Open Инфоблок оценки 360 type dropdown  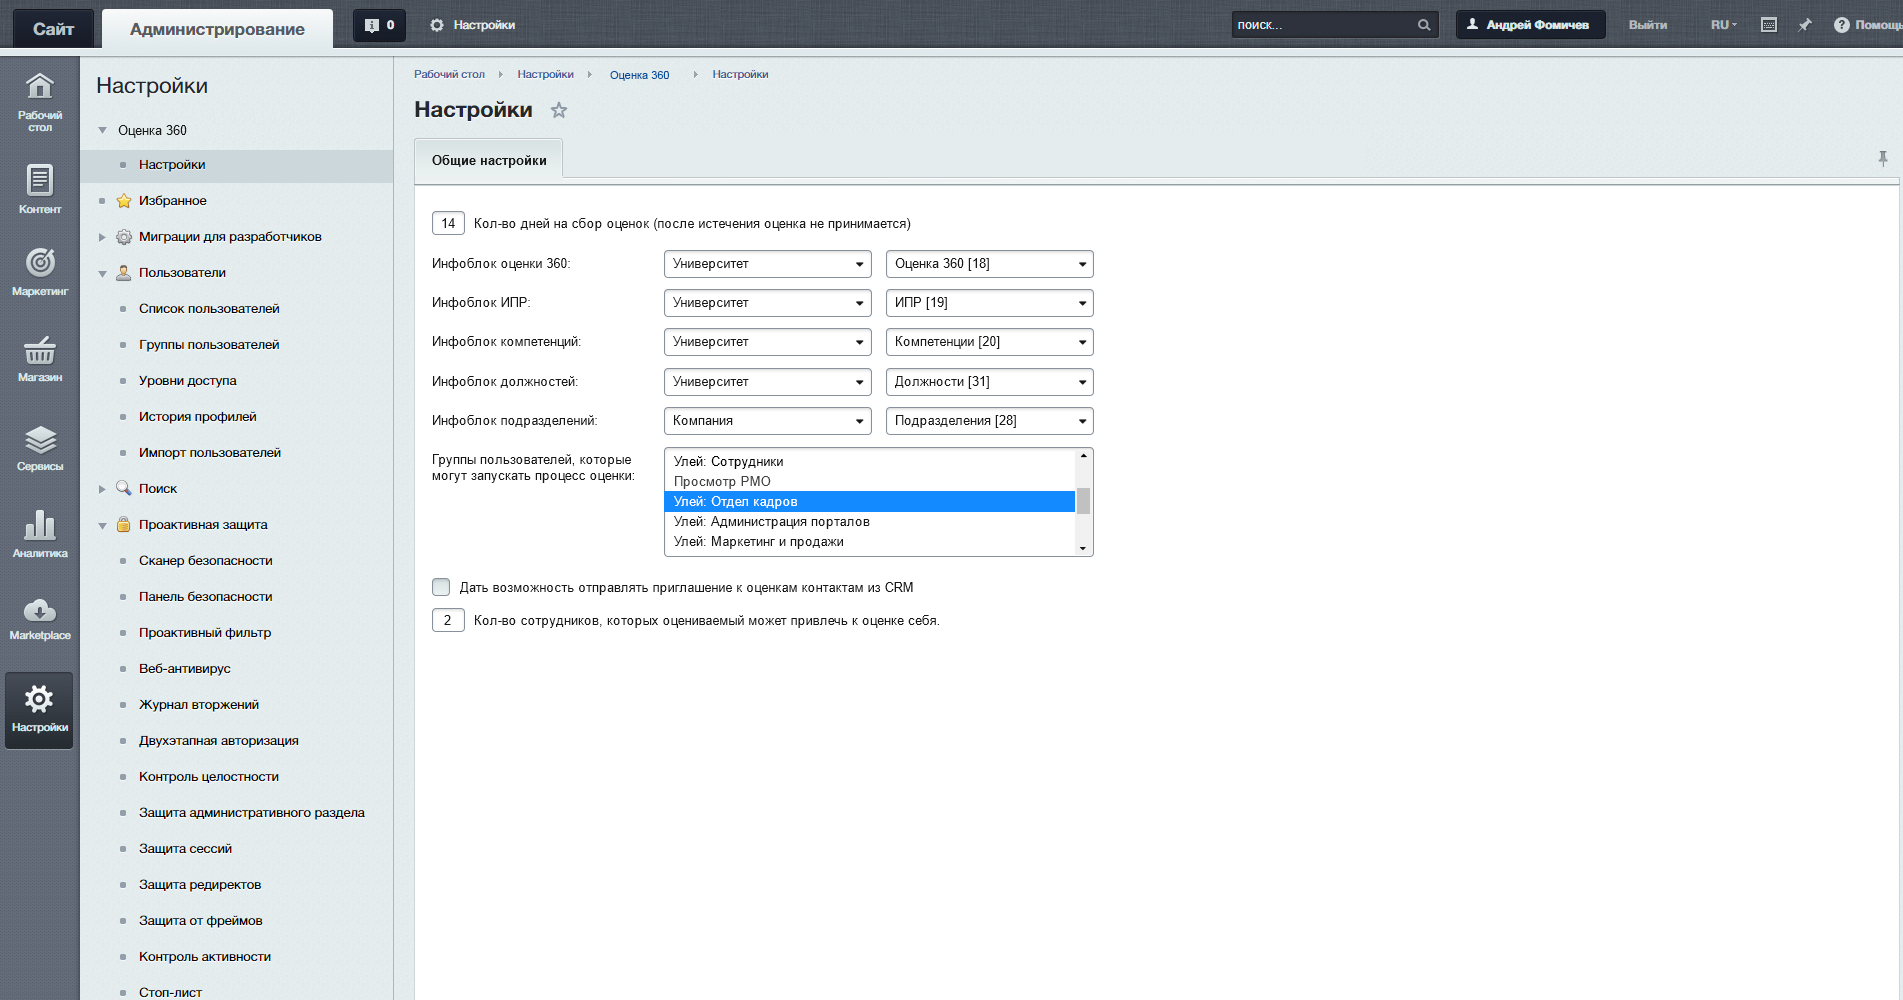(768, 264)
